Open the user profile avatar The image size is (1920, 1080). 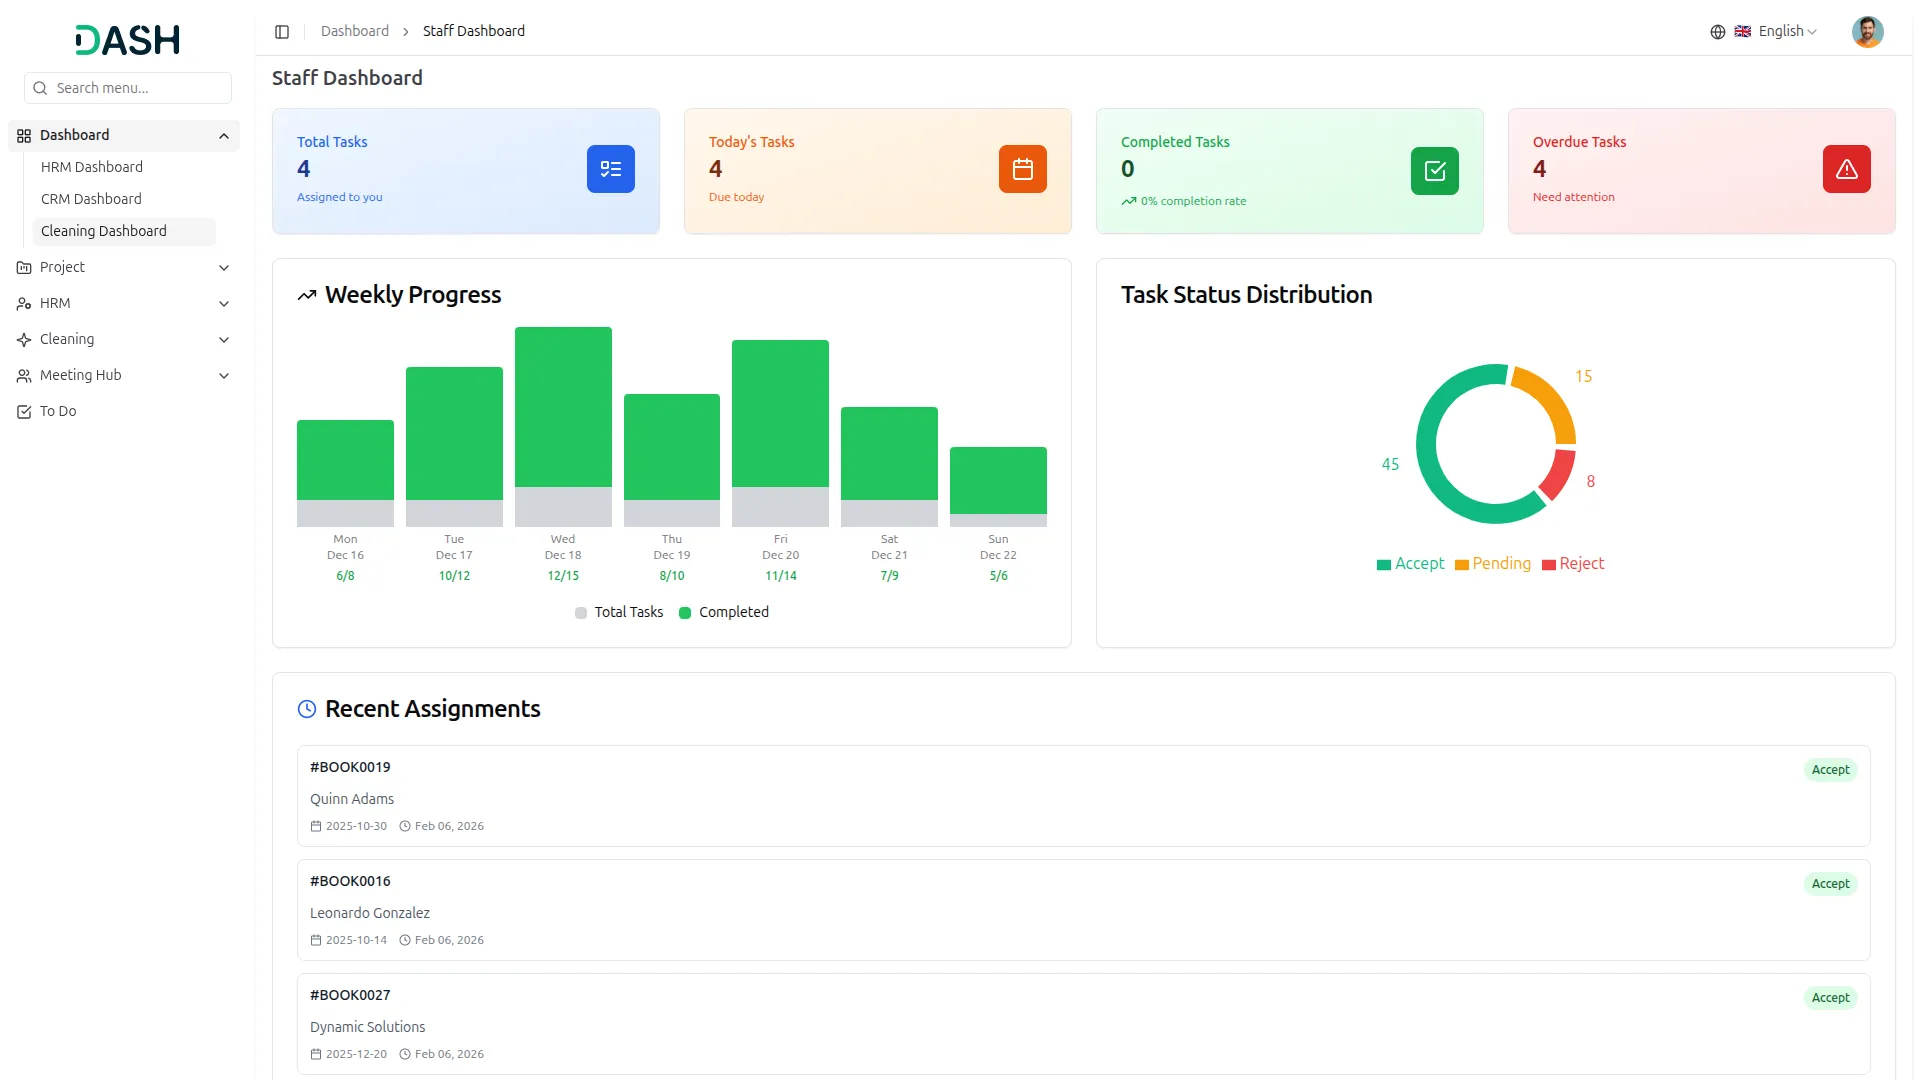[1867, 32]
